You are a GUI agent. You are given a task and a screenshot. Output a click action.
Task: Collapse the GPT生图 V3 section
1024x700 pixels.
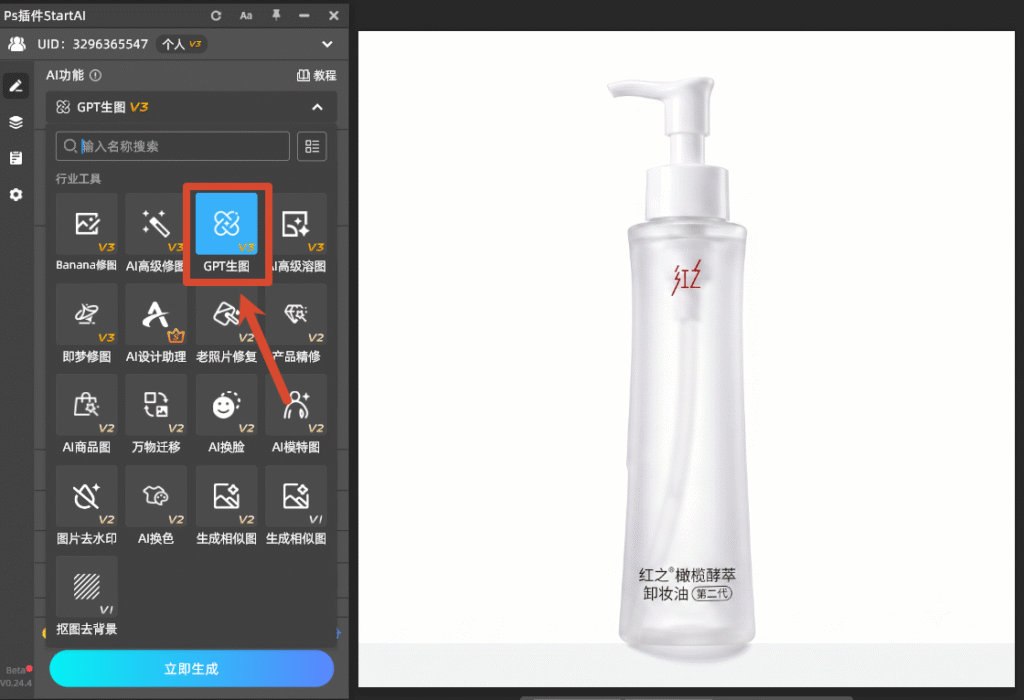(x=317, y=107)
